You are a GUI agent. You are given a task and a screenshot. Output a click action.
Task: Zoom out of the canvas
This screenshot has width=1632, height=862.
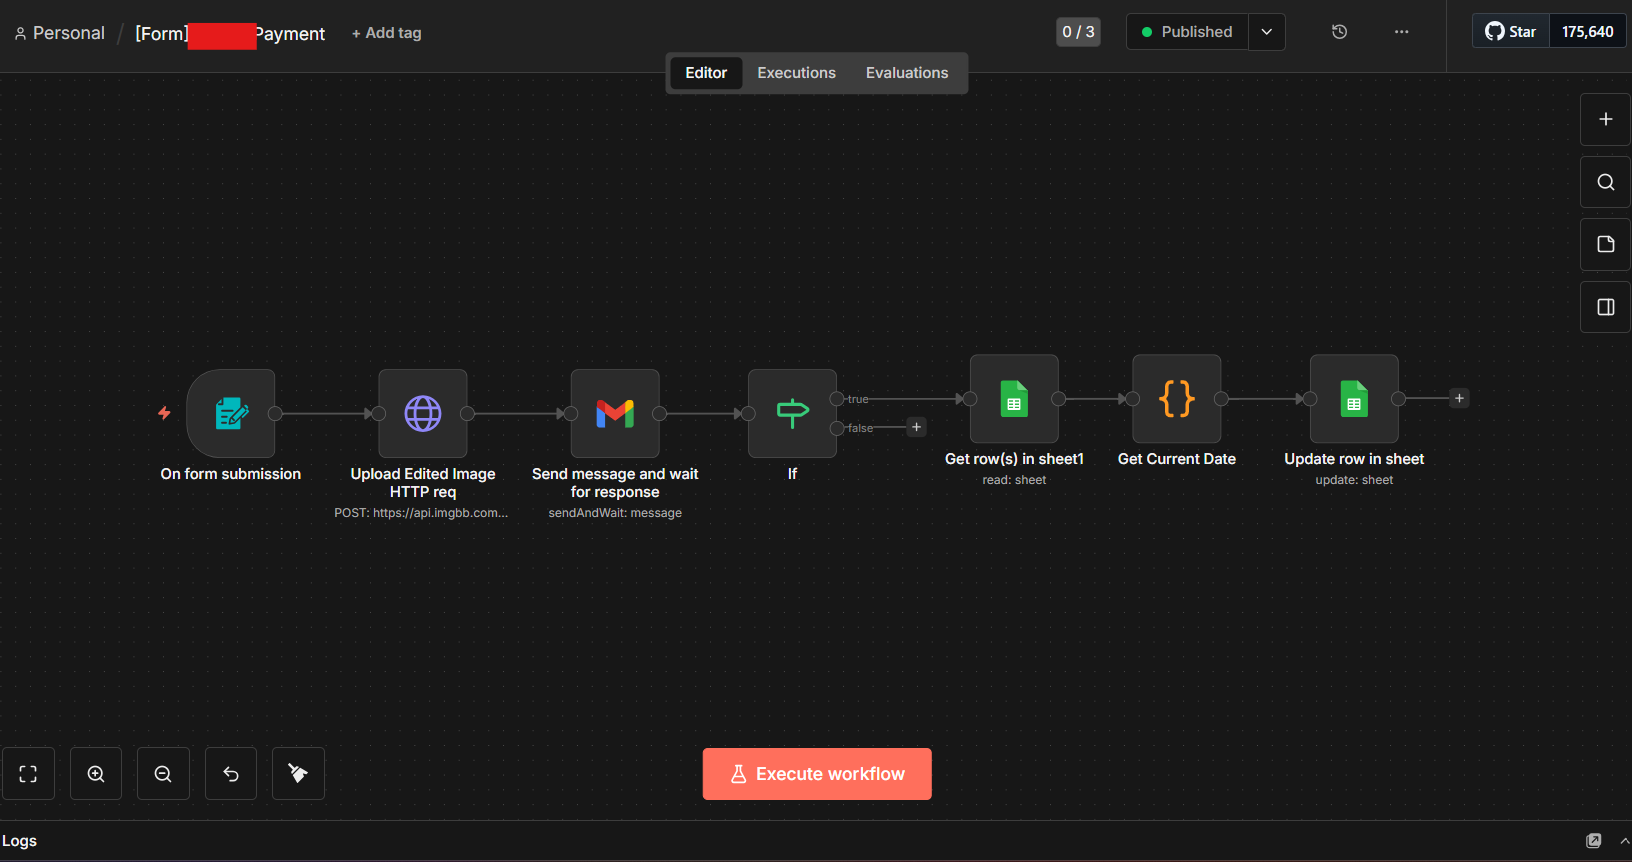(163, 773)
